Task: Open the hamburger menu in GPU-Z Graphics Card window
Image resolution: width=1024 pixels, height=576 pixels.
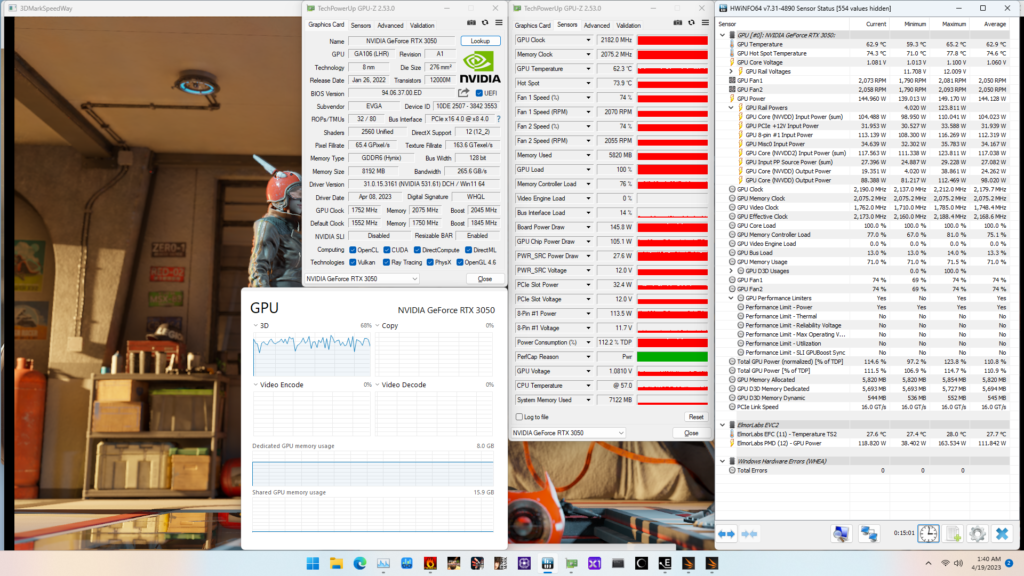Action: pos(499,23)
